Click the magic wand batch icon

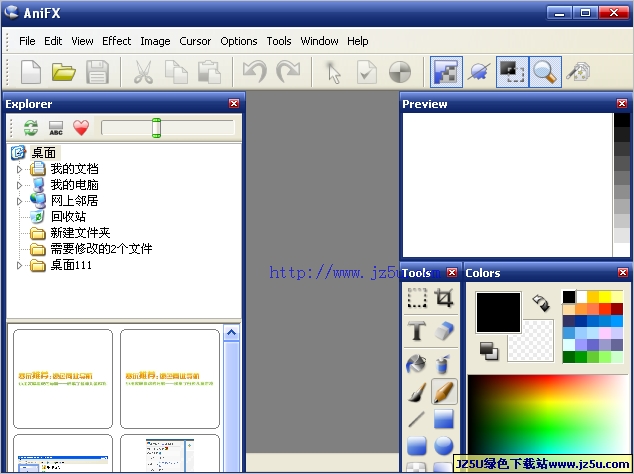click(578, 72)
